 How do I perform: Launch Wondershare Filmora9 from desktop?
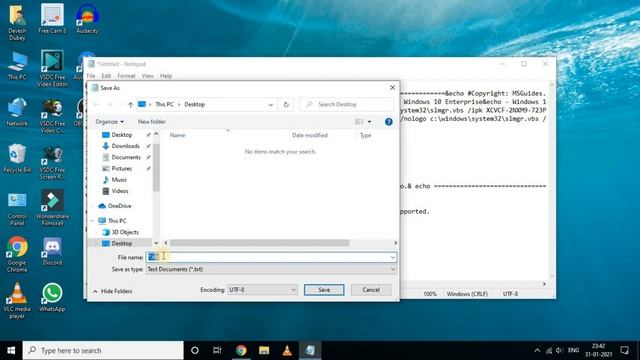click(x=52, y=208)
